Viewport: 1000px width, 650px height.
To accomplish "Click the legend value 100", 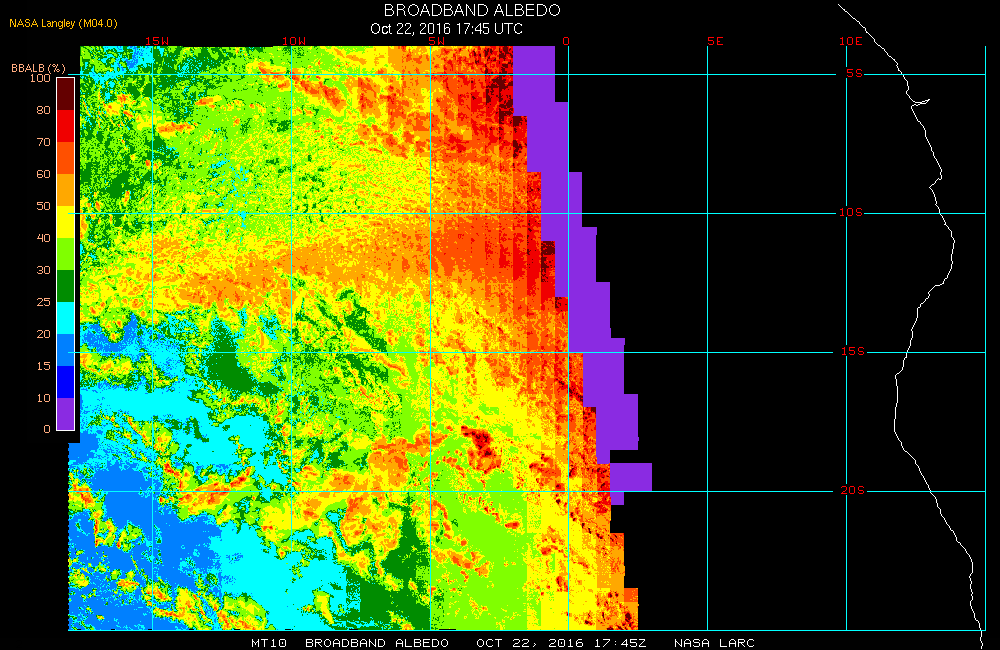I will pyautogui.click(x=40, y=78).
